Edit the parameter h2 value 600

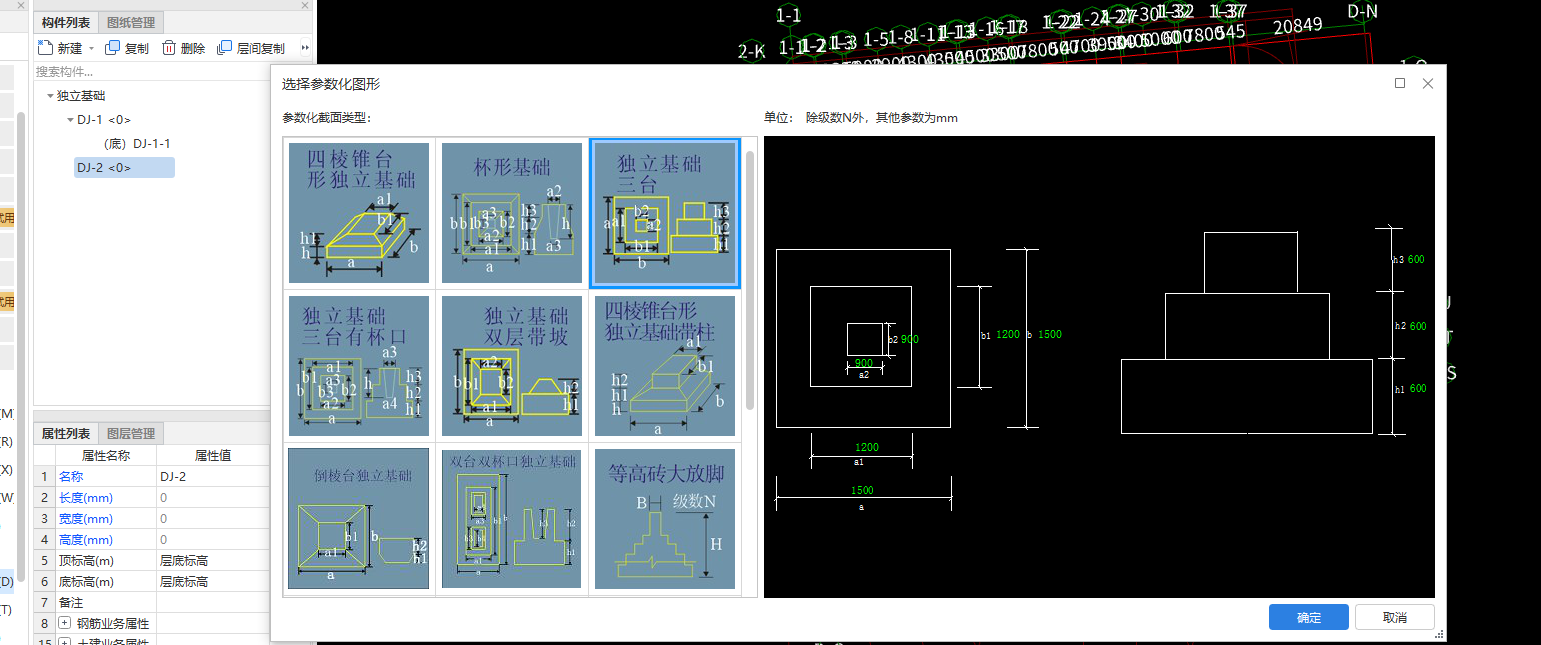1418,326
